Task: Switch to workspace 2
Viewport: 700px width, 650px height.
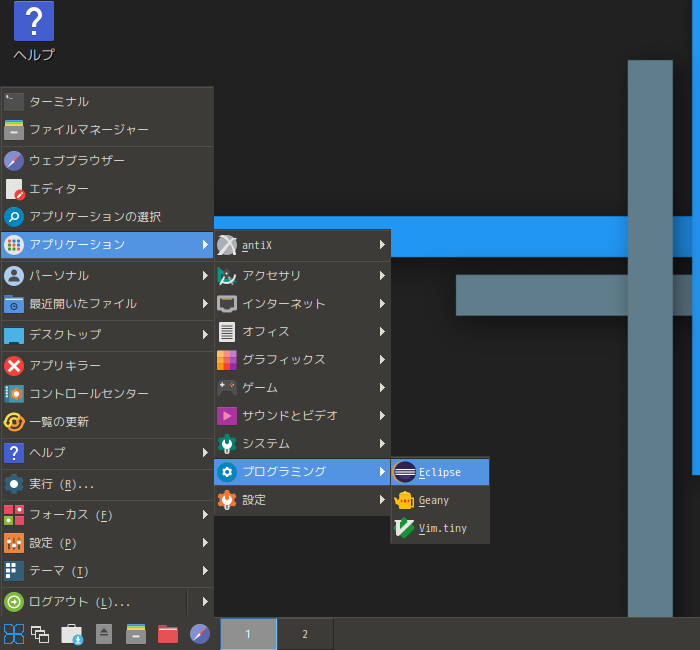Action: (305, 634)
